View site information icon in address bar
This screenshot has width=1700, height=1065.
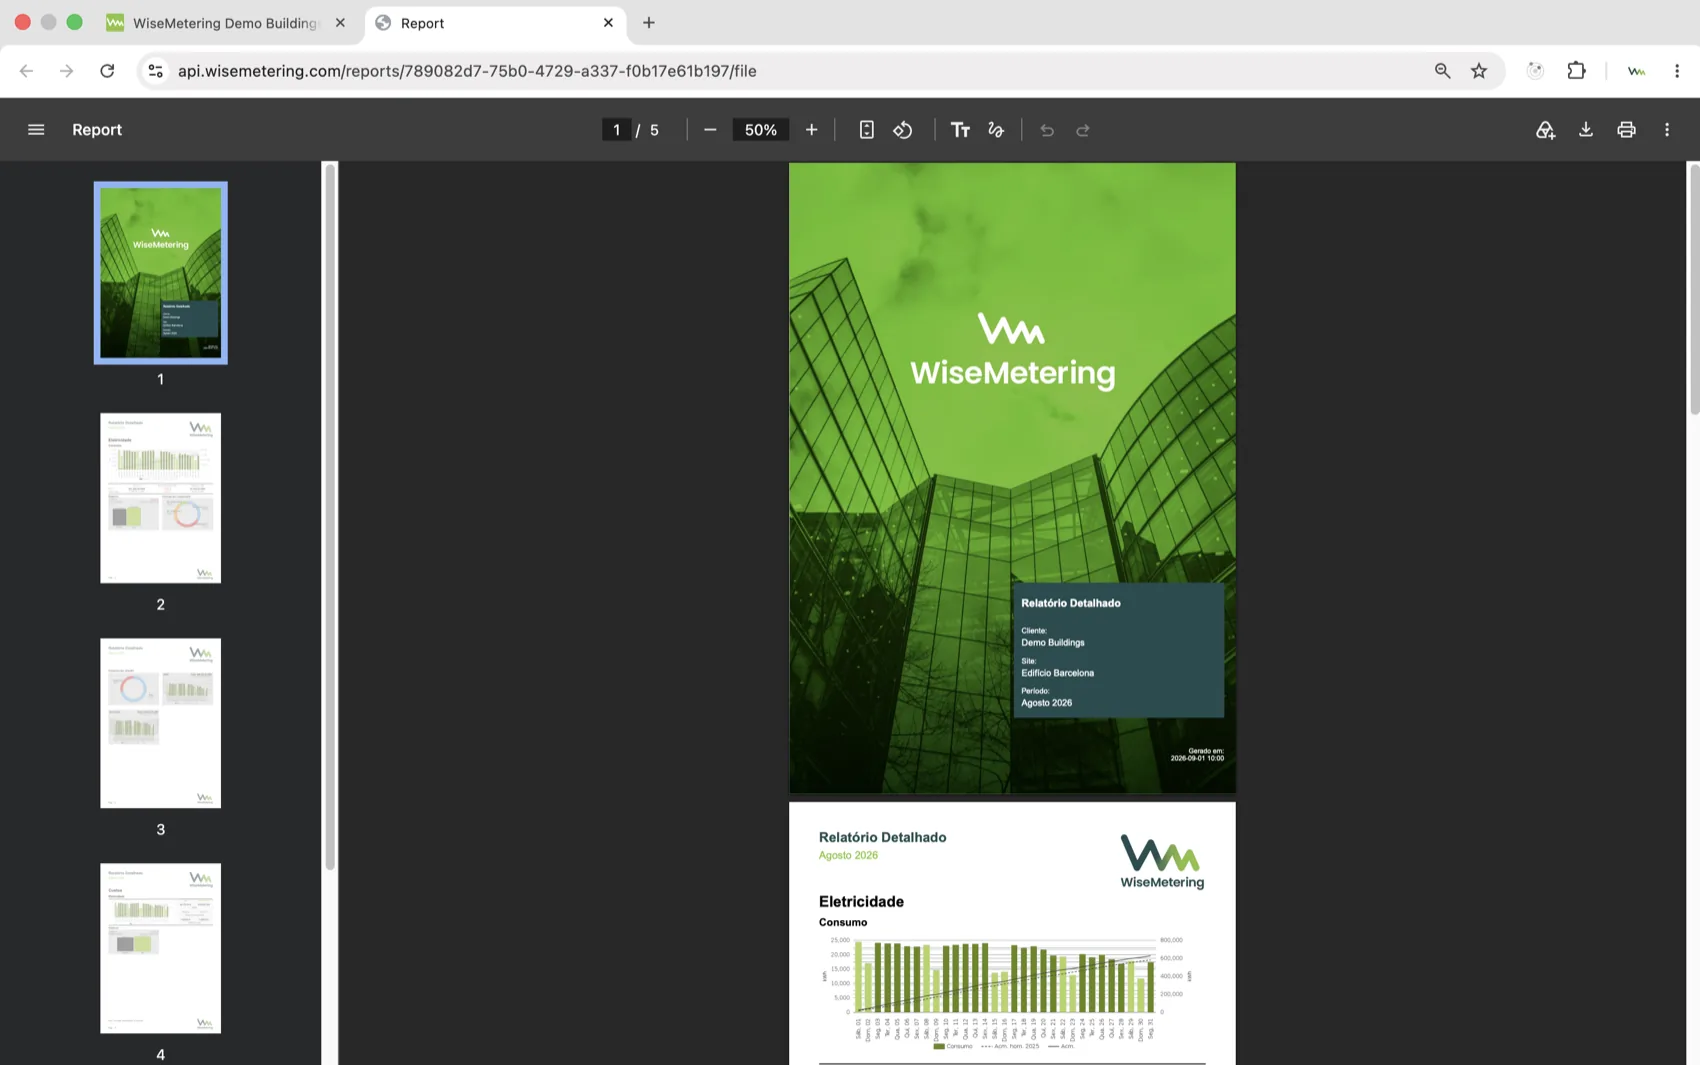(x=155, y=71)
